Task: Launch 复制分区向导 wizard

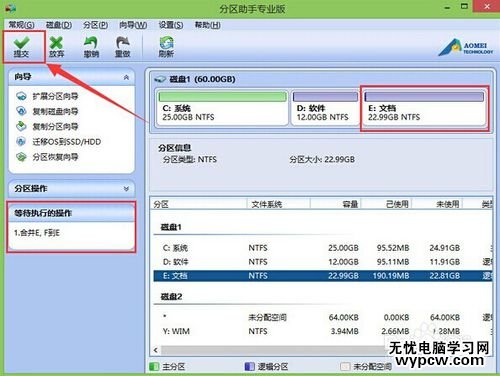Action: (x=55, y=126)
